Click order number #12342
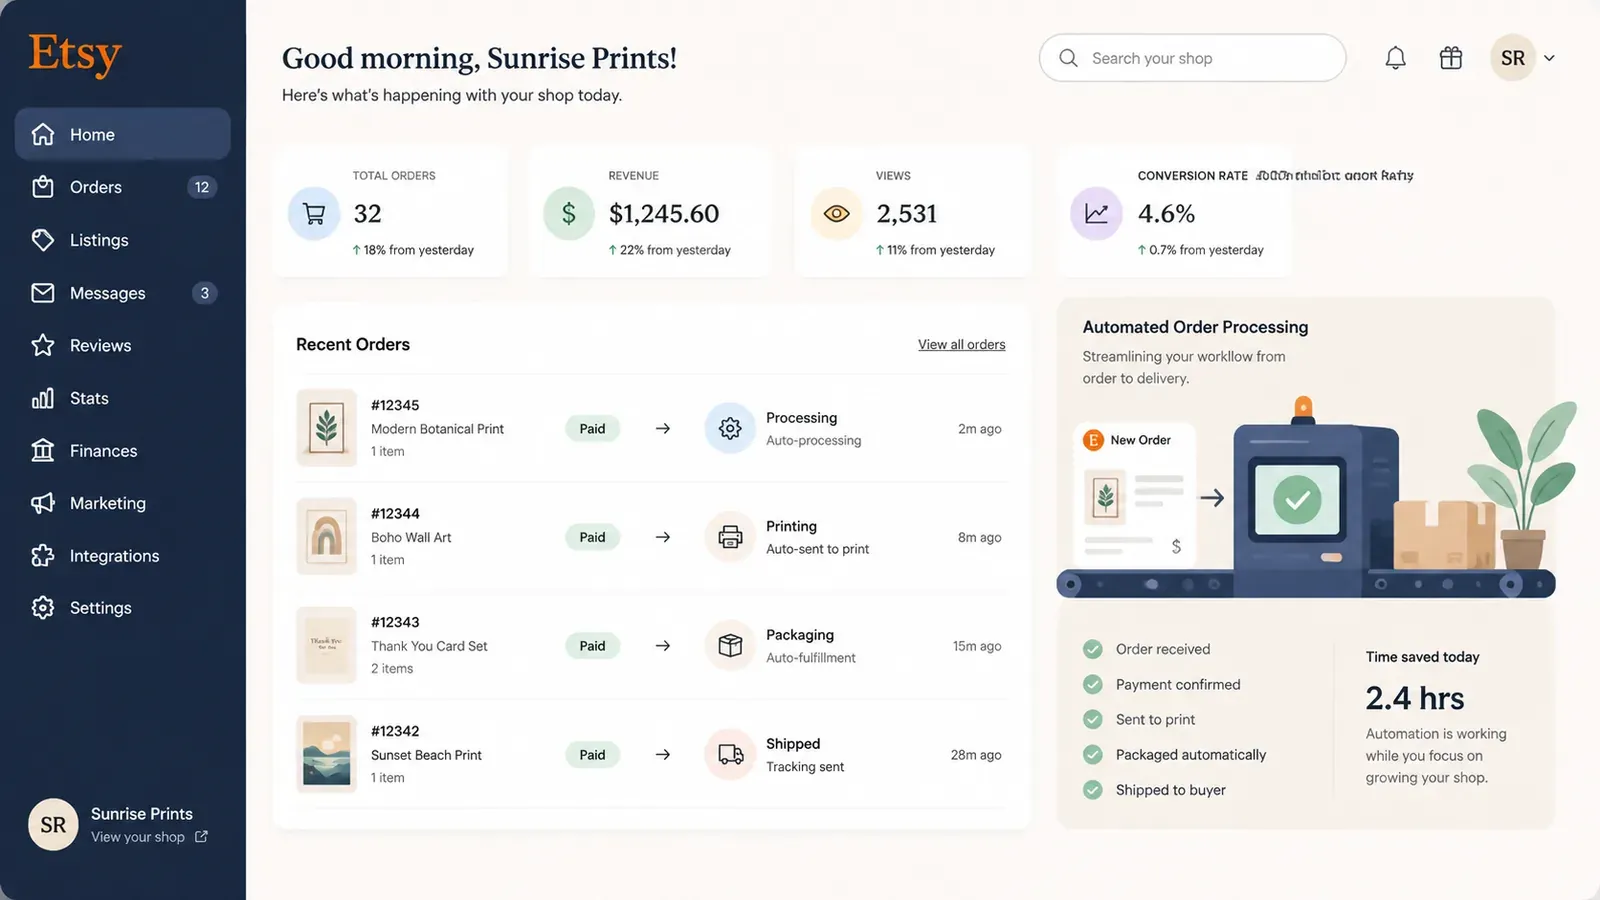The height and width of the screenshot is (900, 1600). click(395, 731)
